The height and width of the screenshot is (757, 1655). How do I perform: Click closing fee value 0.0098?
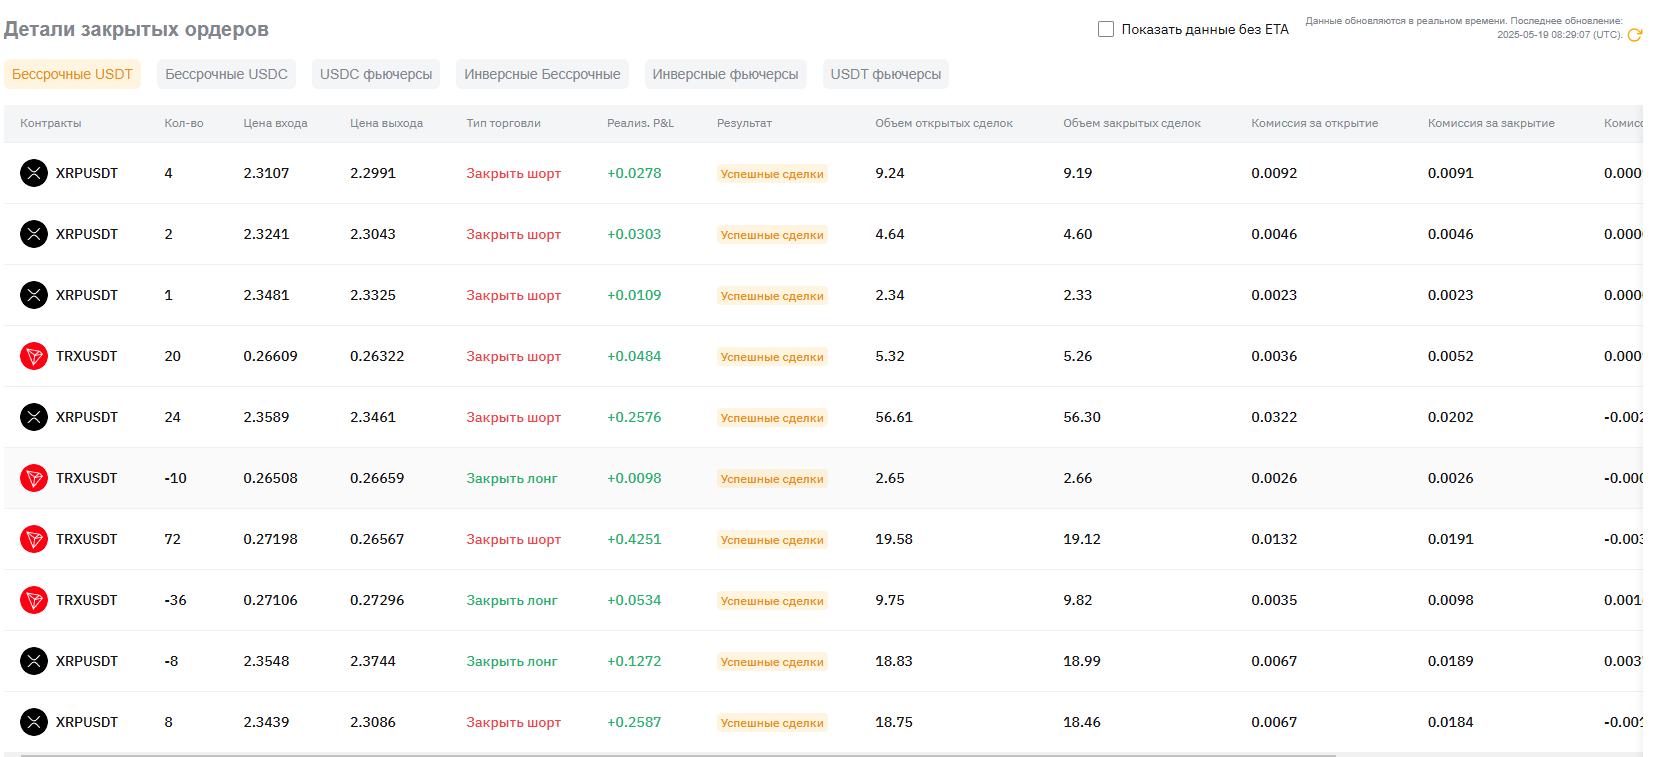(1451, 600)
